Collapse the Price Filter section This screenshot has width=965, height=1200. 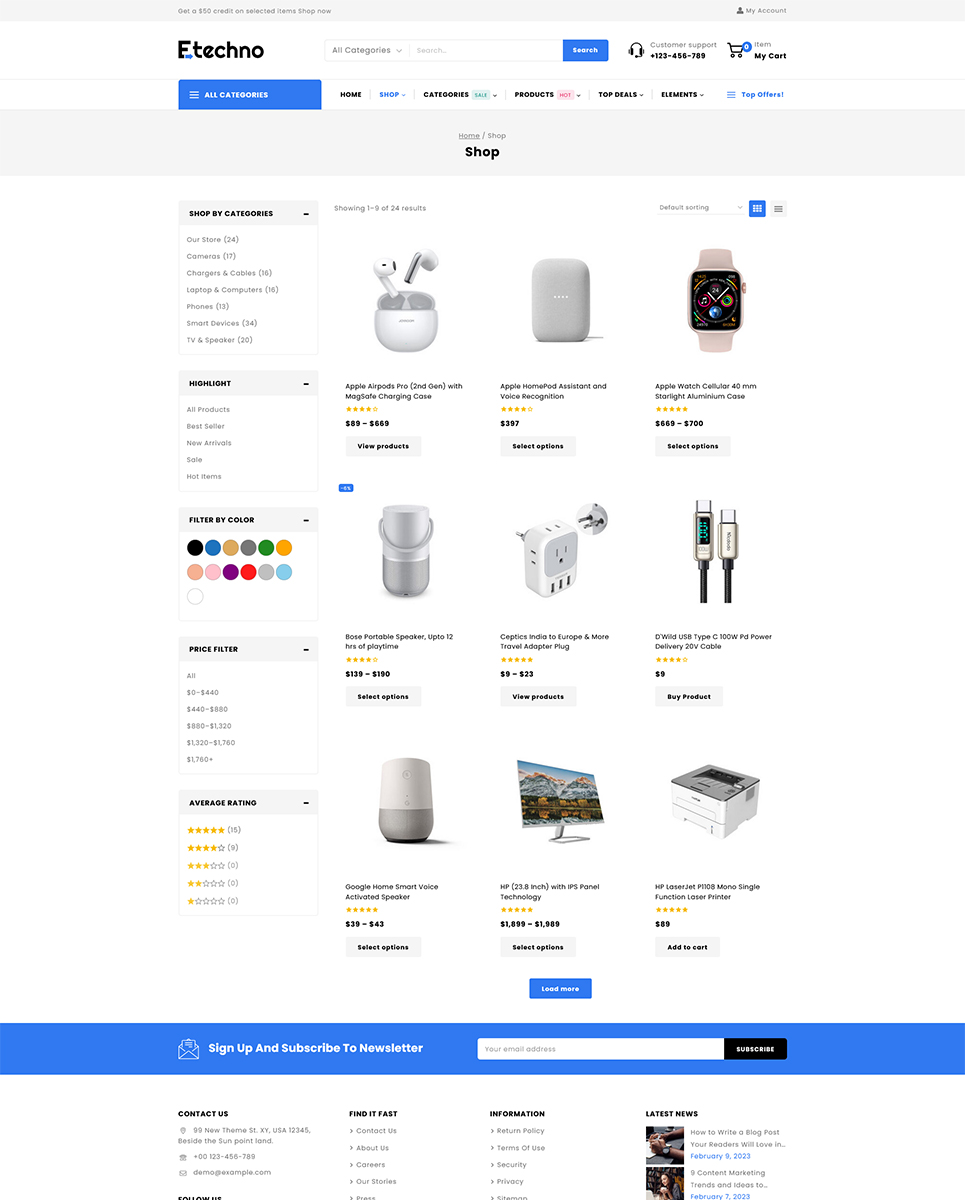click(x=306, y=649)
